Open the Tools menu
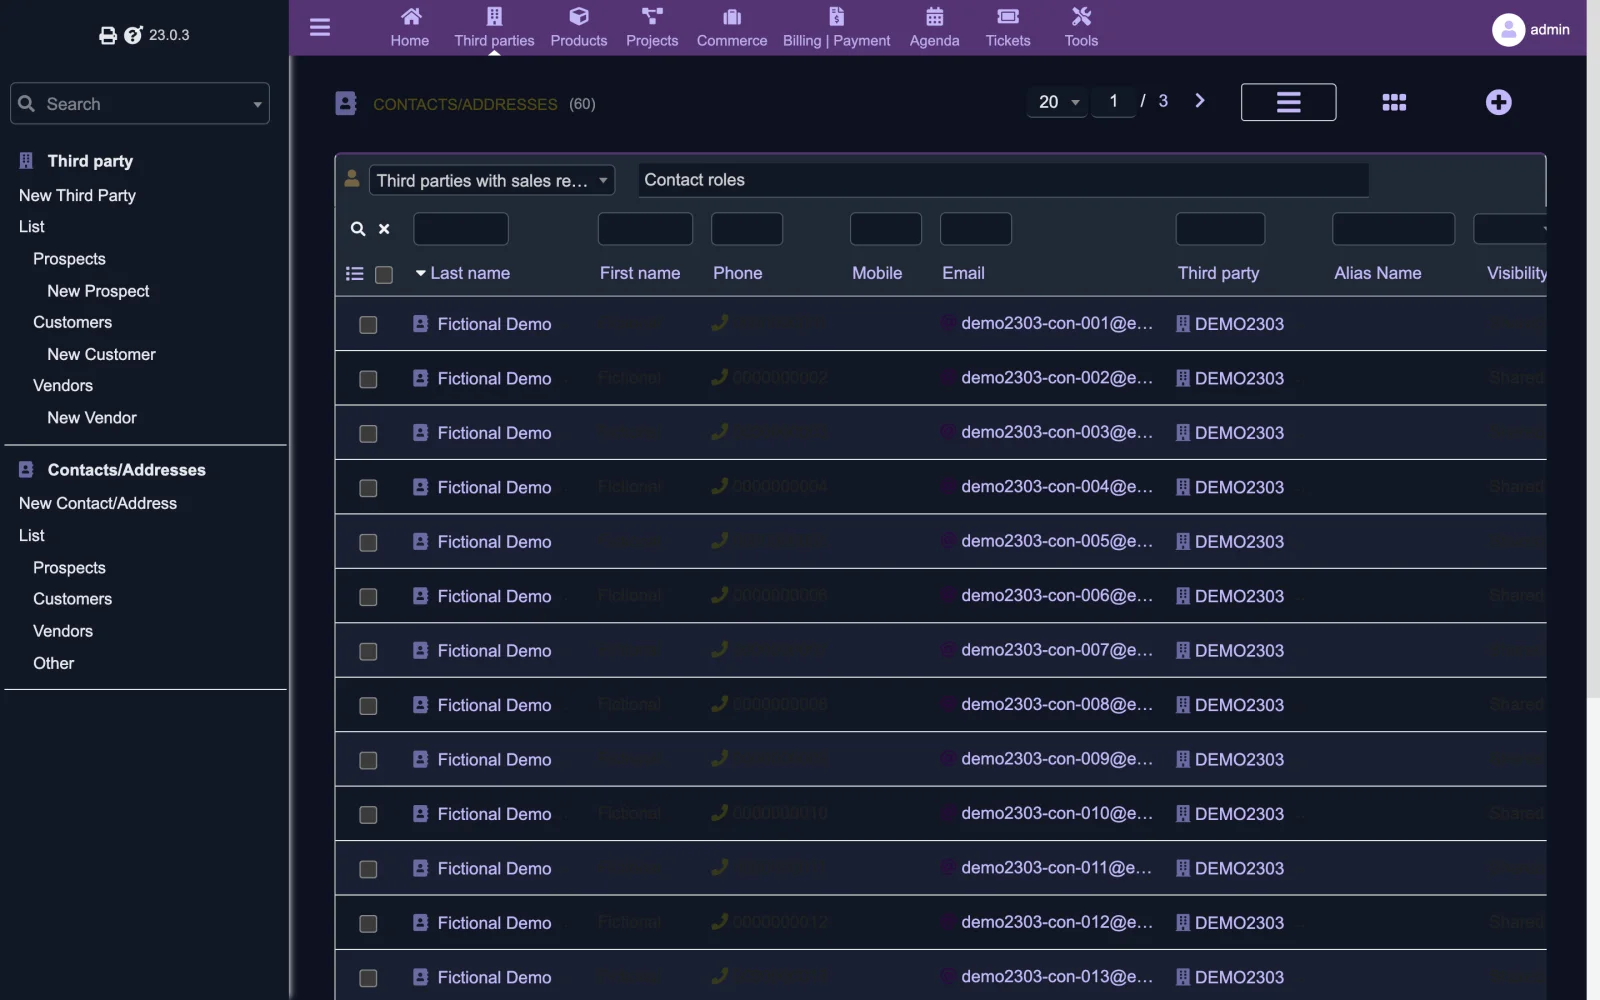Screen dimensions: 1600x1000 pos(1081,28)
